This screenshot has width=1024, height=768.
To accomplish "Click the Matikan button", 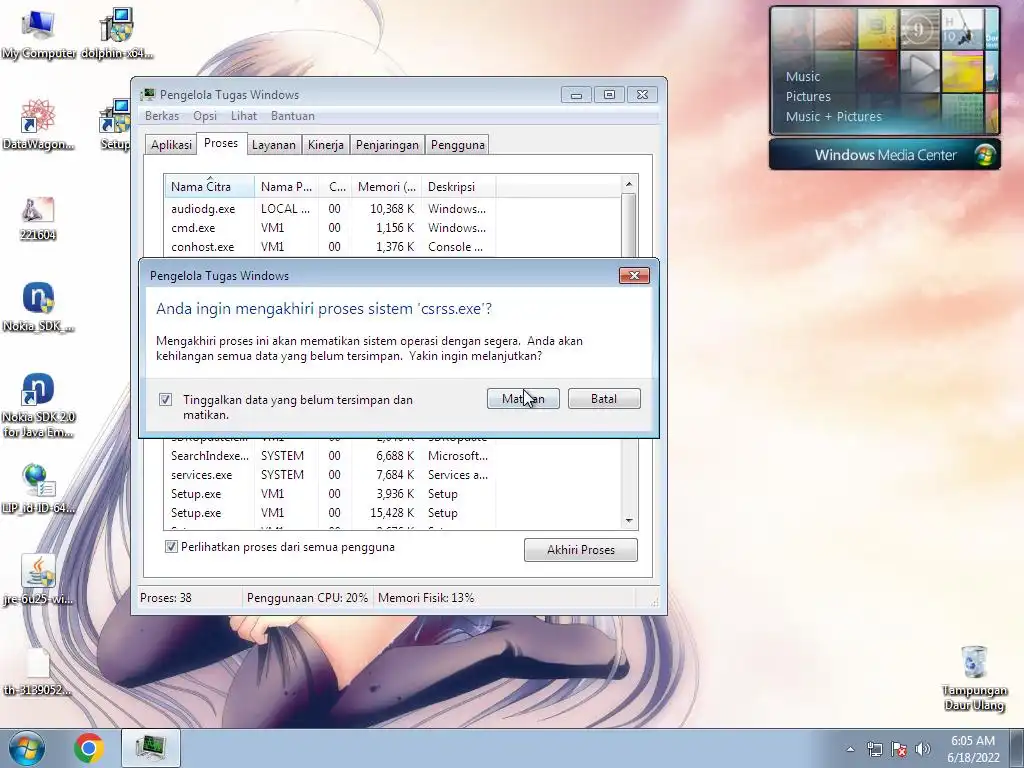I will 523,398.
